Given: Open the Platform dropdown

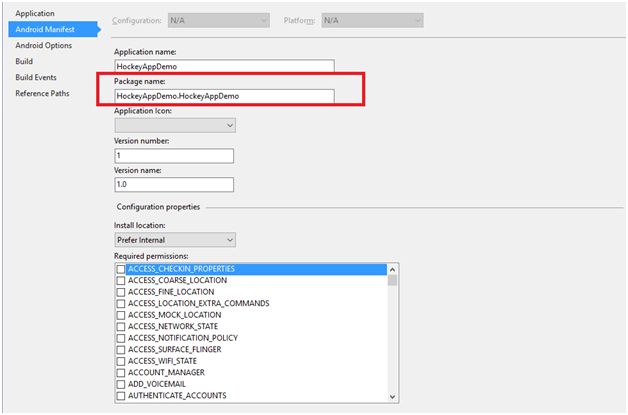Looking at the screenshot, I should tap(371, 20).
